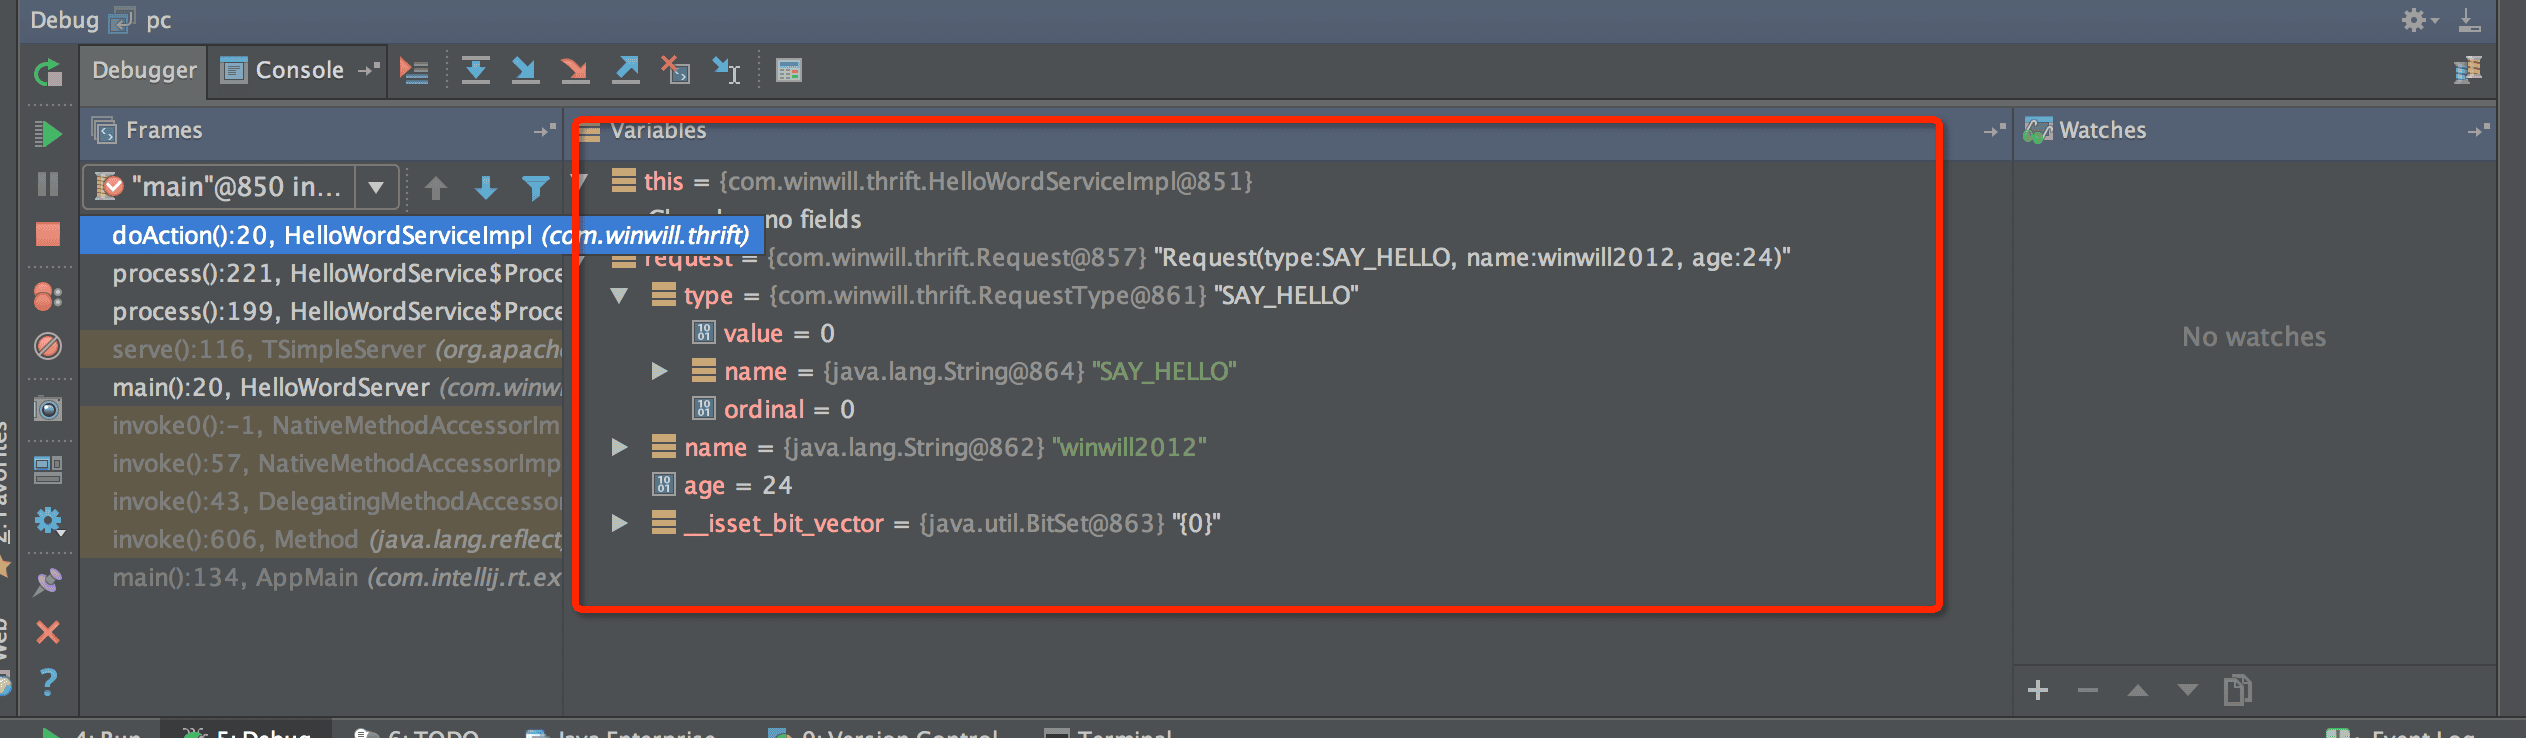Expand __isset_bit_vector node
This screenshot has width=2526, height=738.
click(619, 523)
